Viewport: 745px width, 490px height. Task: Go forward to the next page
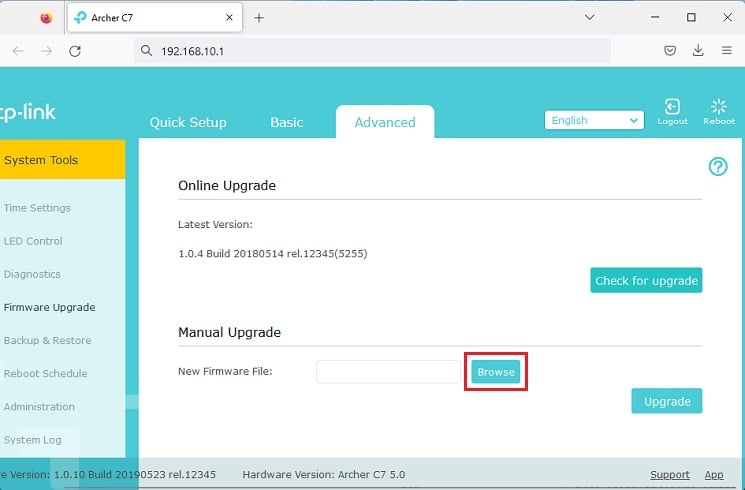click(47, 51)
